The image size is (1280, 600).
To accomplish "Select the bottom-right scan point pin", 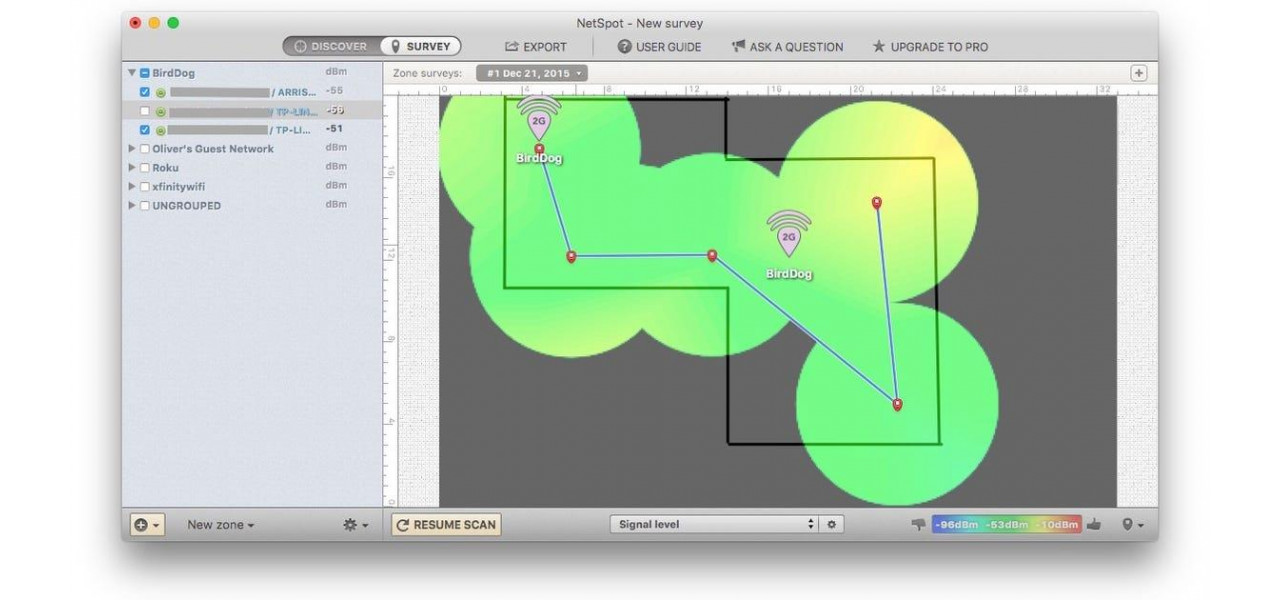I will (897, 405).
